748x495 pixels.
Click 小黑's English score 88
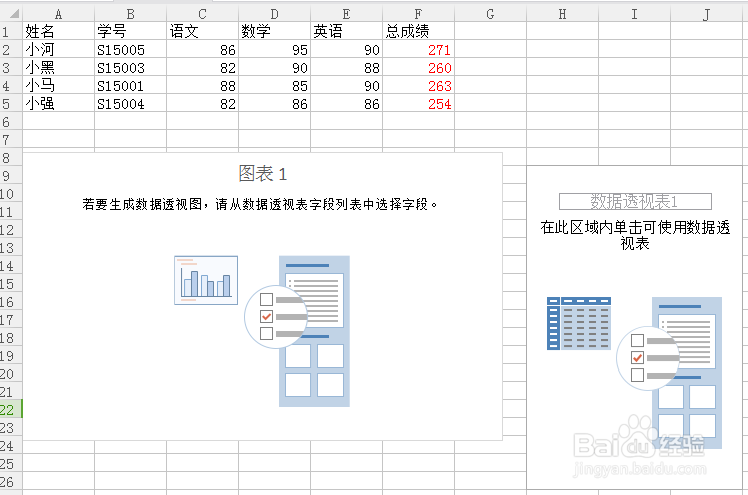pyautogui.click(x=346, y=67)
